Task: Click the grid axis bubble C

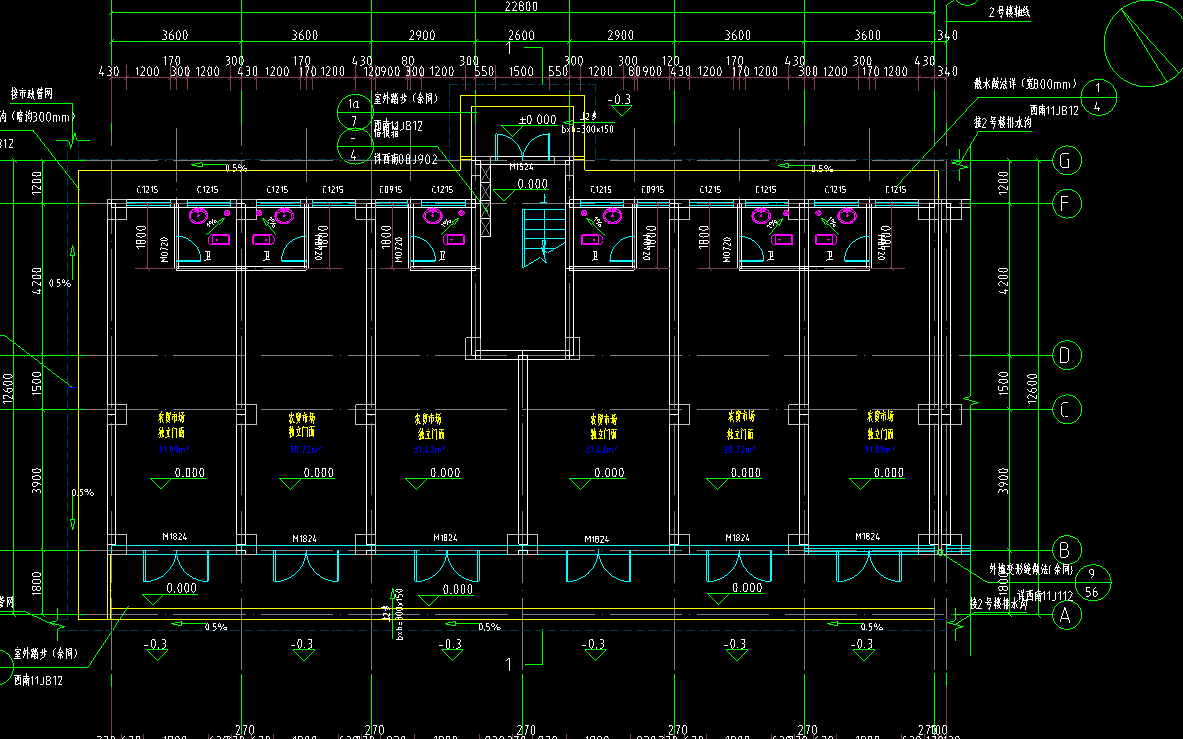Action: pos(1065,410)
